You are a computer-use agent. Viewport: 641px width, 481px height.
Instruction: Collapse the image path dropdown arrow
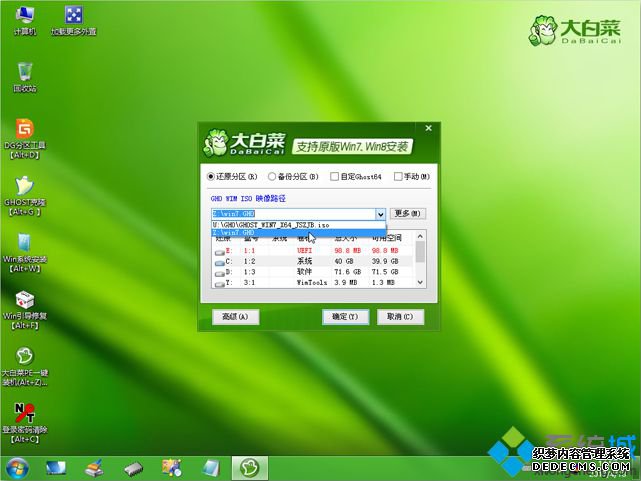tap(381, 214)
